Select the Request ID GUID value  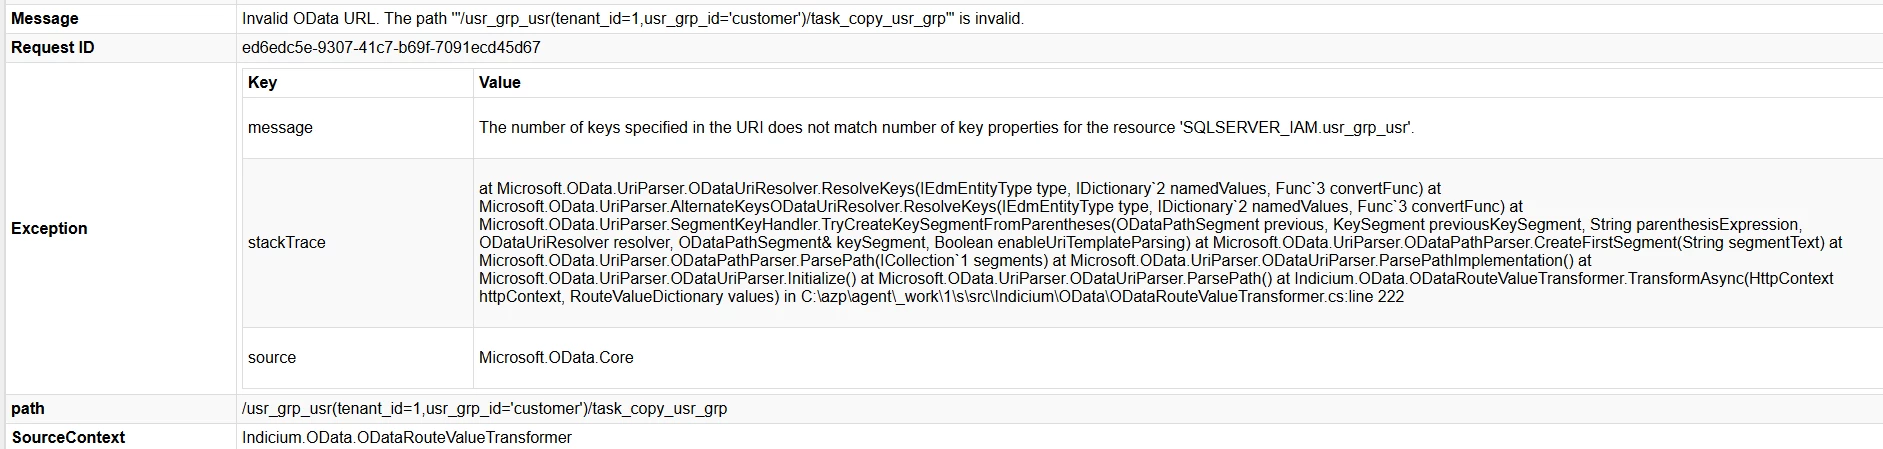point(391,48)
